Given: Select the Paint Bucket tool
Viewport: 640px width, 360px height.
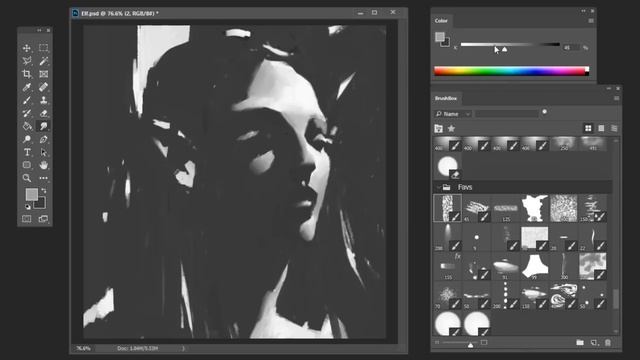Looking at the screenshot, I should (27, 126).
